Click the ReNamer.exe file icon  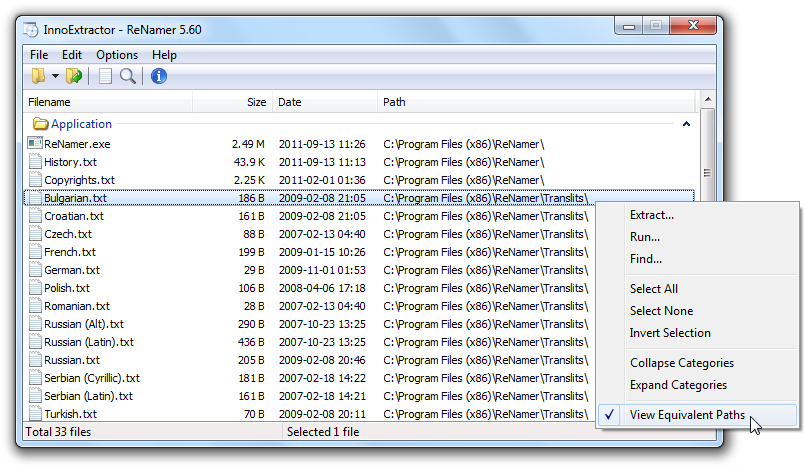tap(35, 143)
